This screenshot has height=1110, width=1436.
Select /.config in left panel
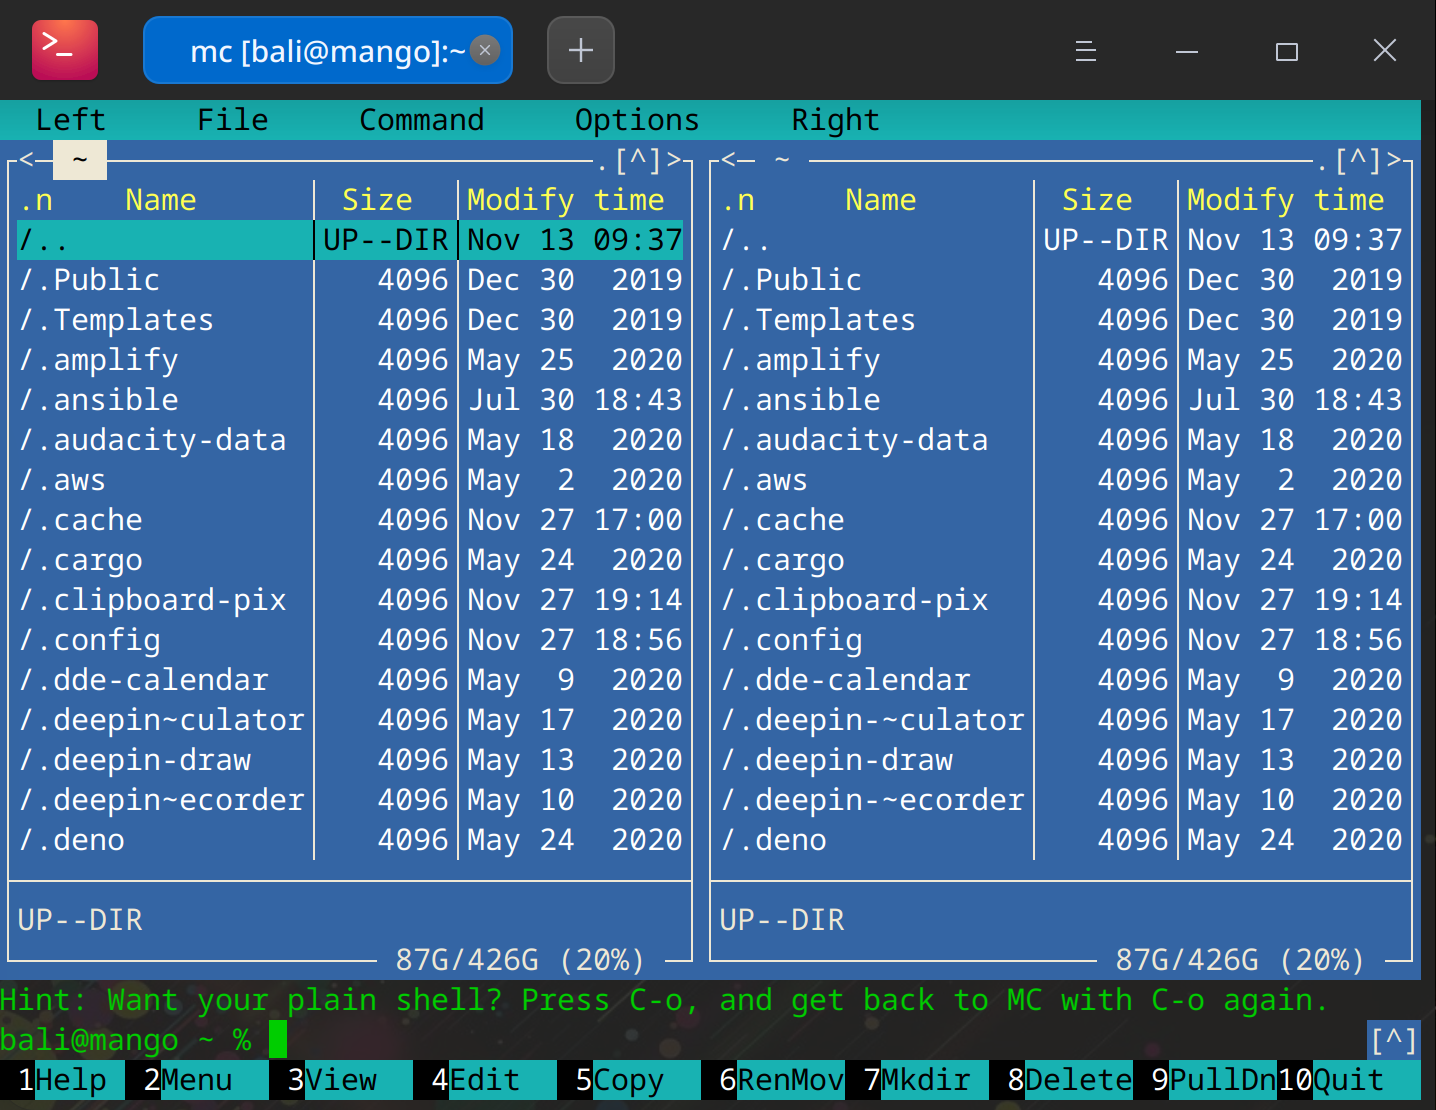350,640
